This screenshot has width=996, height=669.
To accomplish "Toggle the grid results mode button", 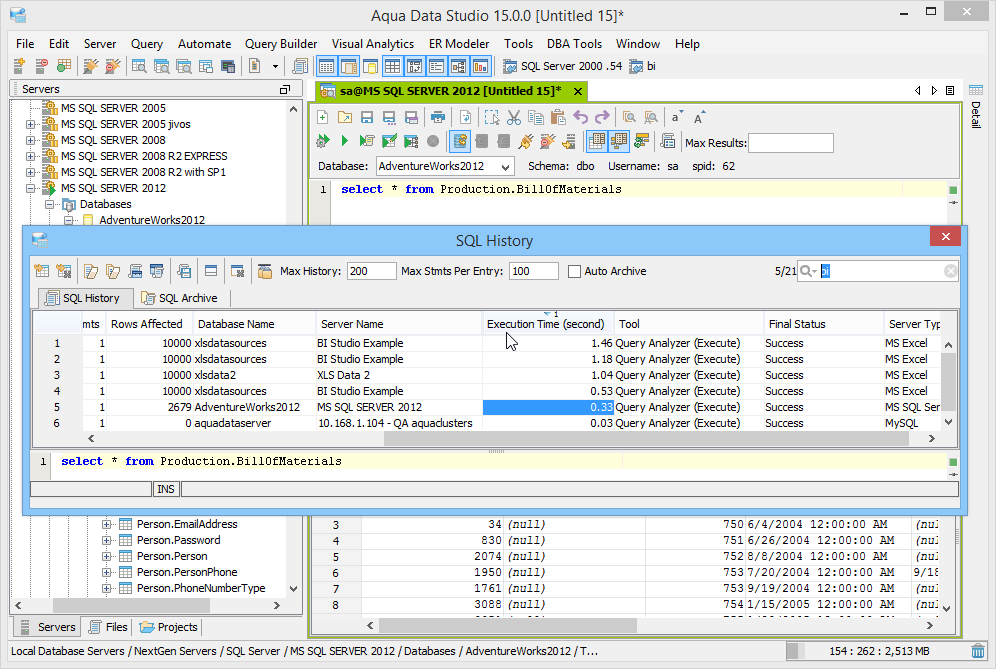I will [596, 141].
